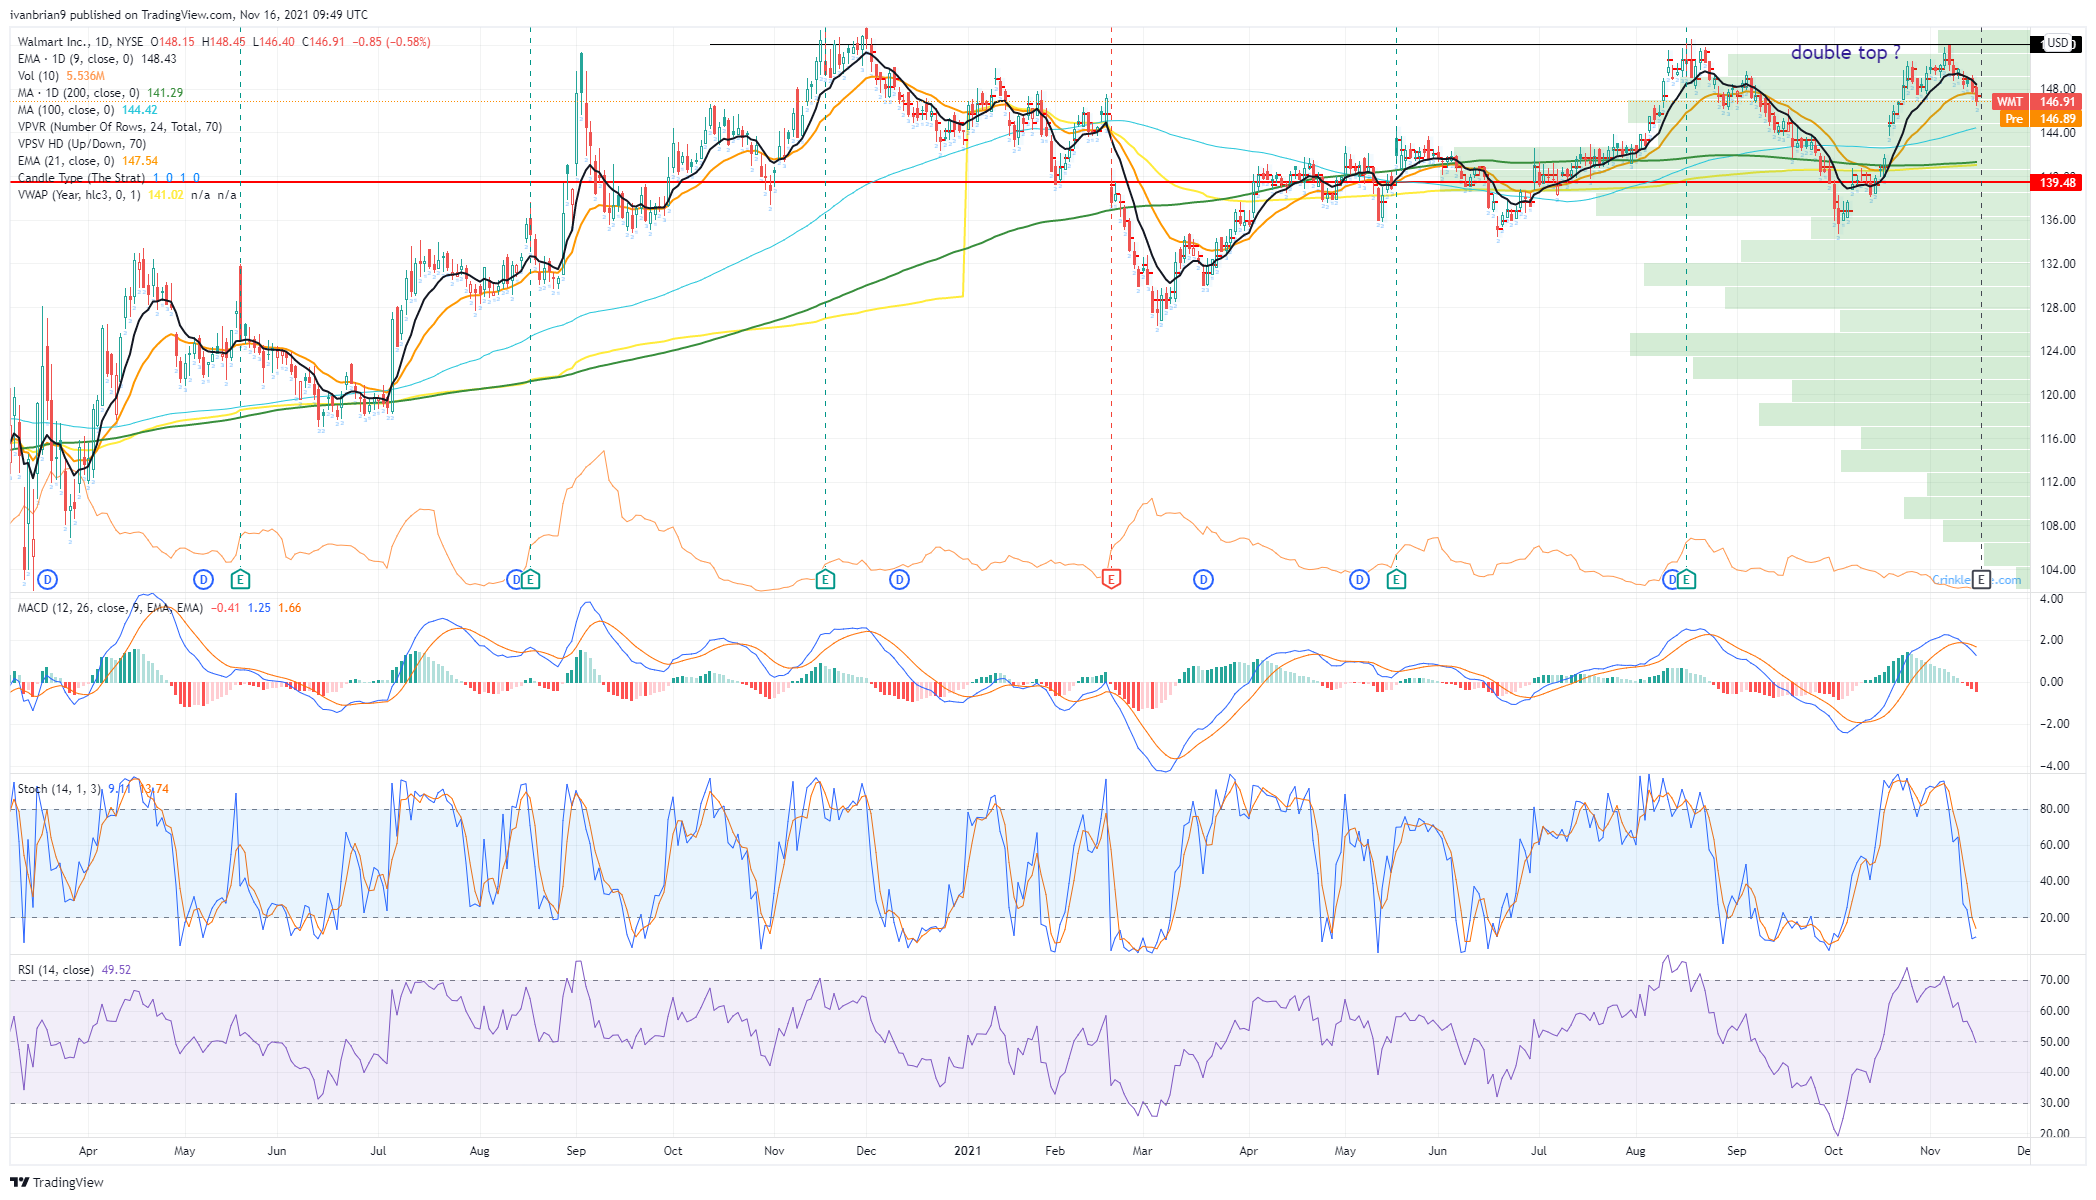2096x1200 pixels.
Task: Open the earnings E marker in mid-May 2020
Action: (x=240, y=580)
